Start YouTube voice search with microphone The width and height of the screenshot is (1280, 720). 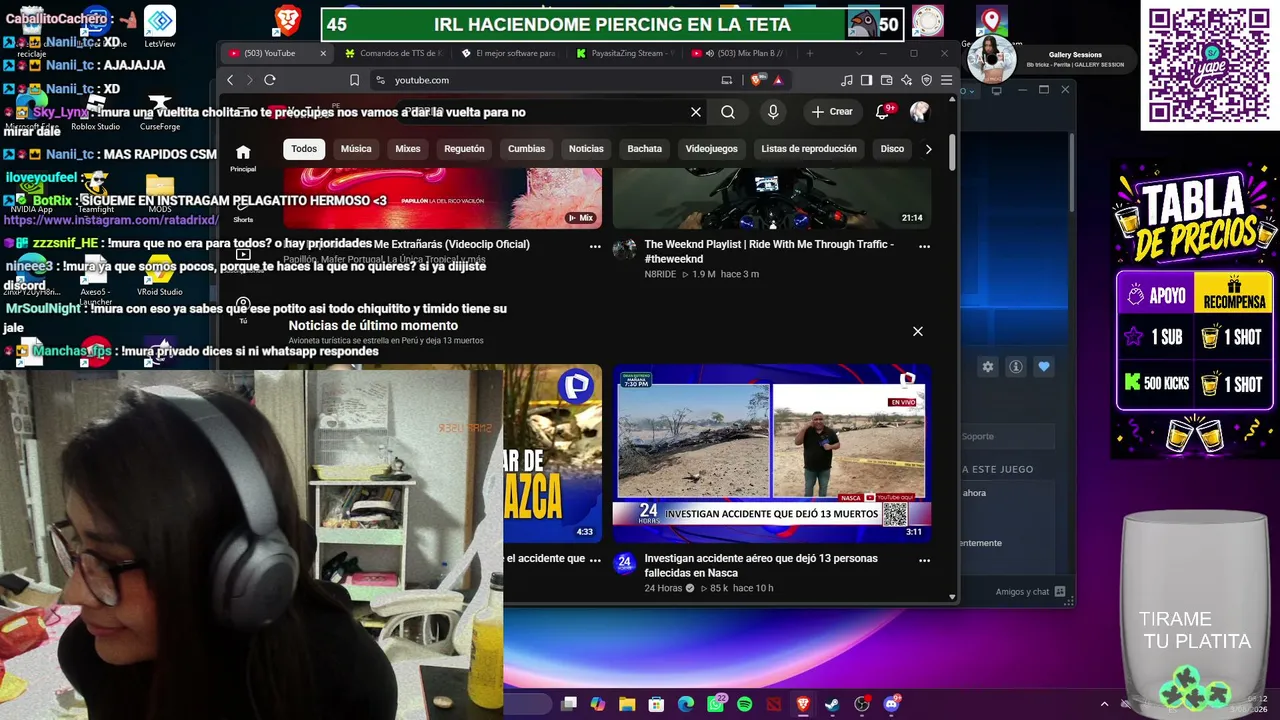773,112
